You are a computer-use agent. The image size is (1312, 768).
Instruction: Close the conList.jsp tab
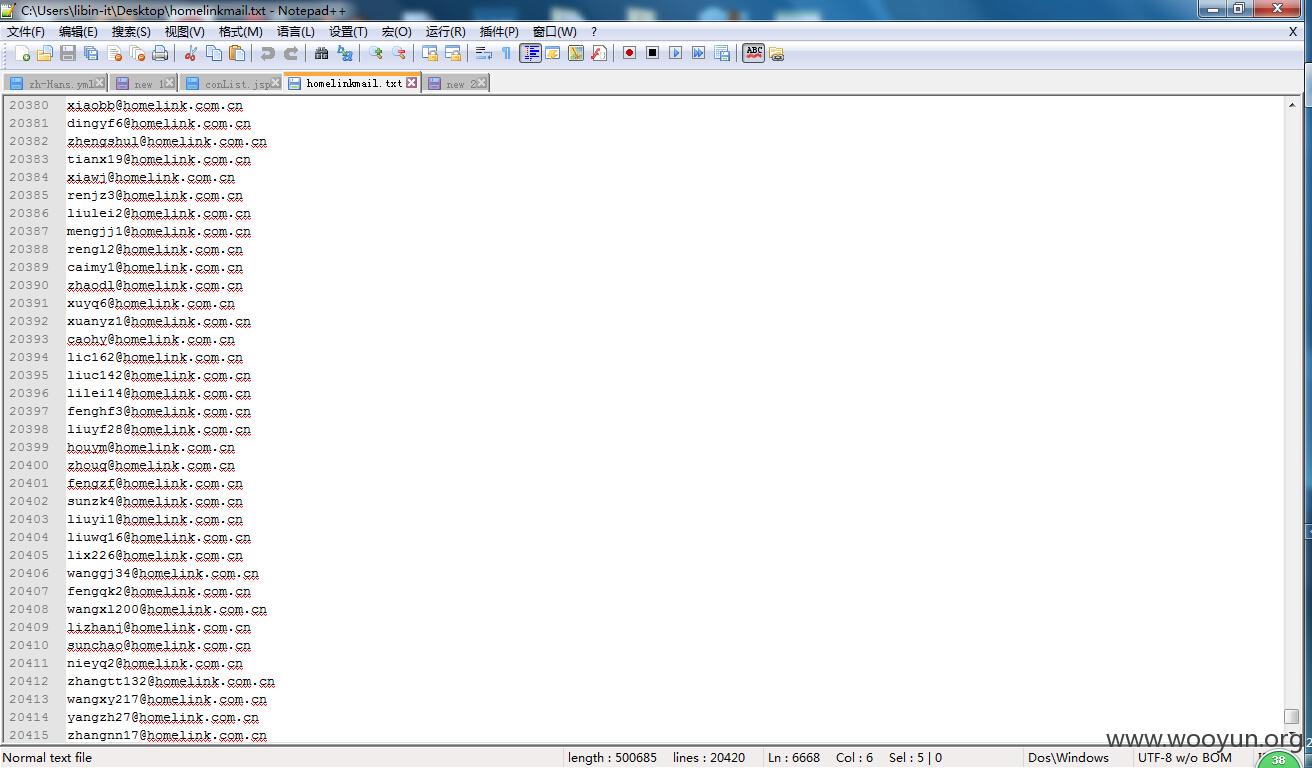pyautogui.click(x=275, y=83)
